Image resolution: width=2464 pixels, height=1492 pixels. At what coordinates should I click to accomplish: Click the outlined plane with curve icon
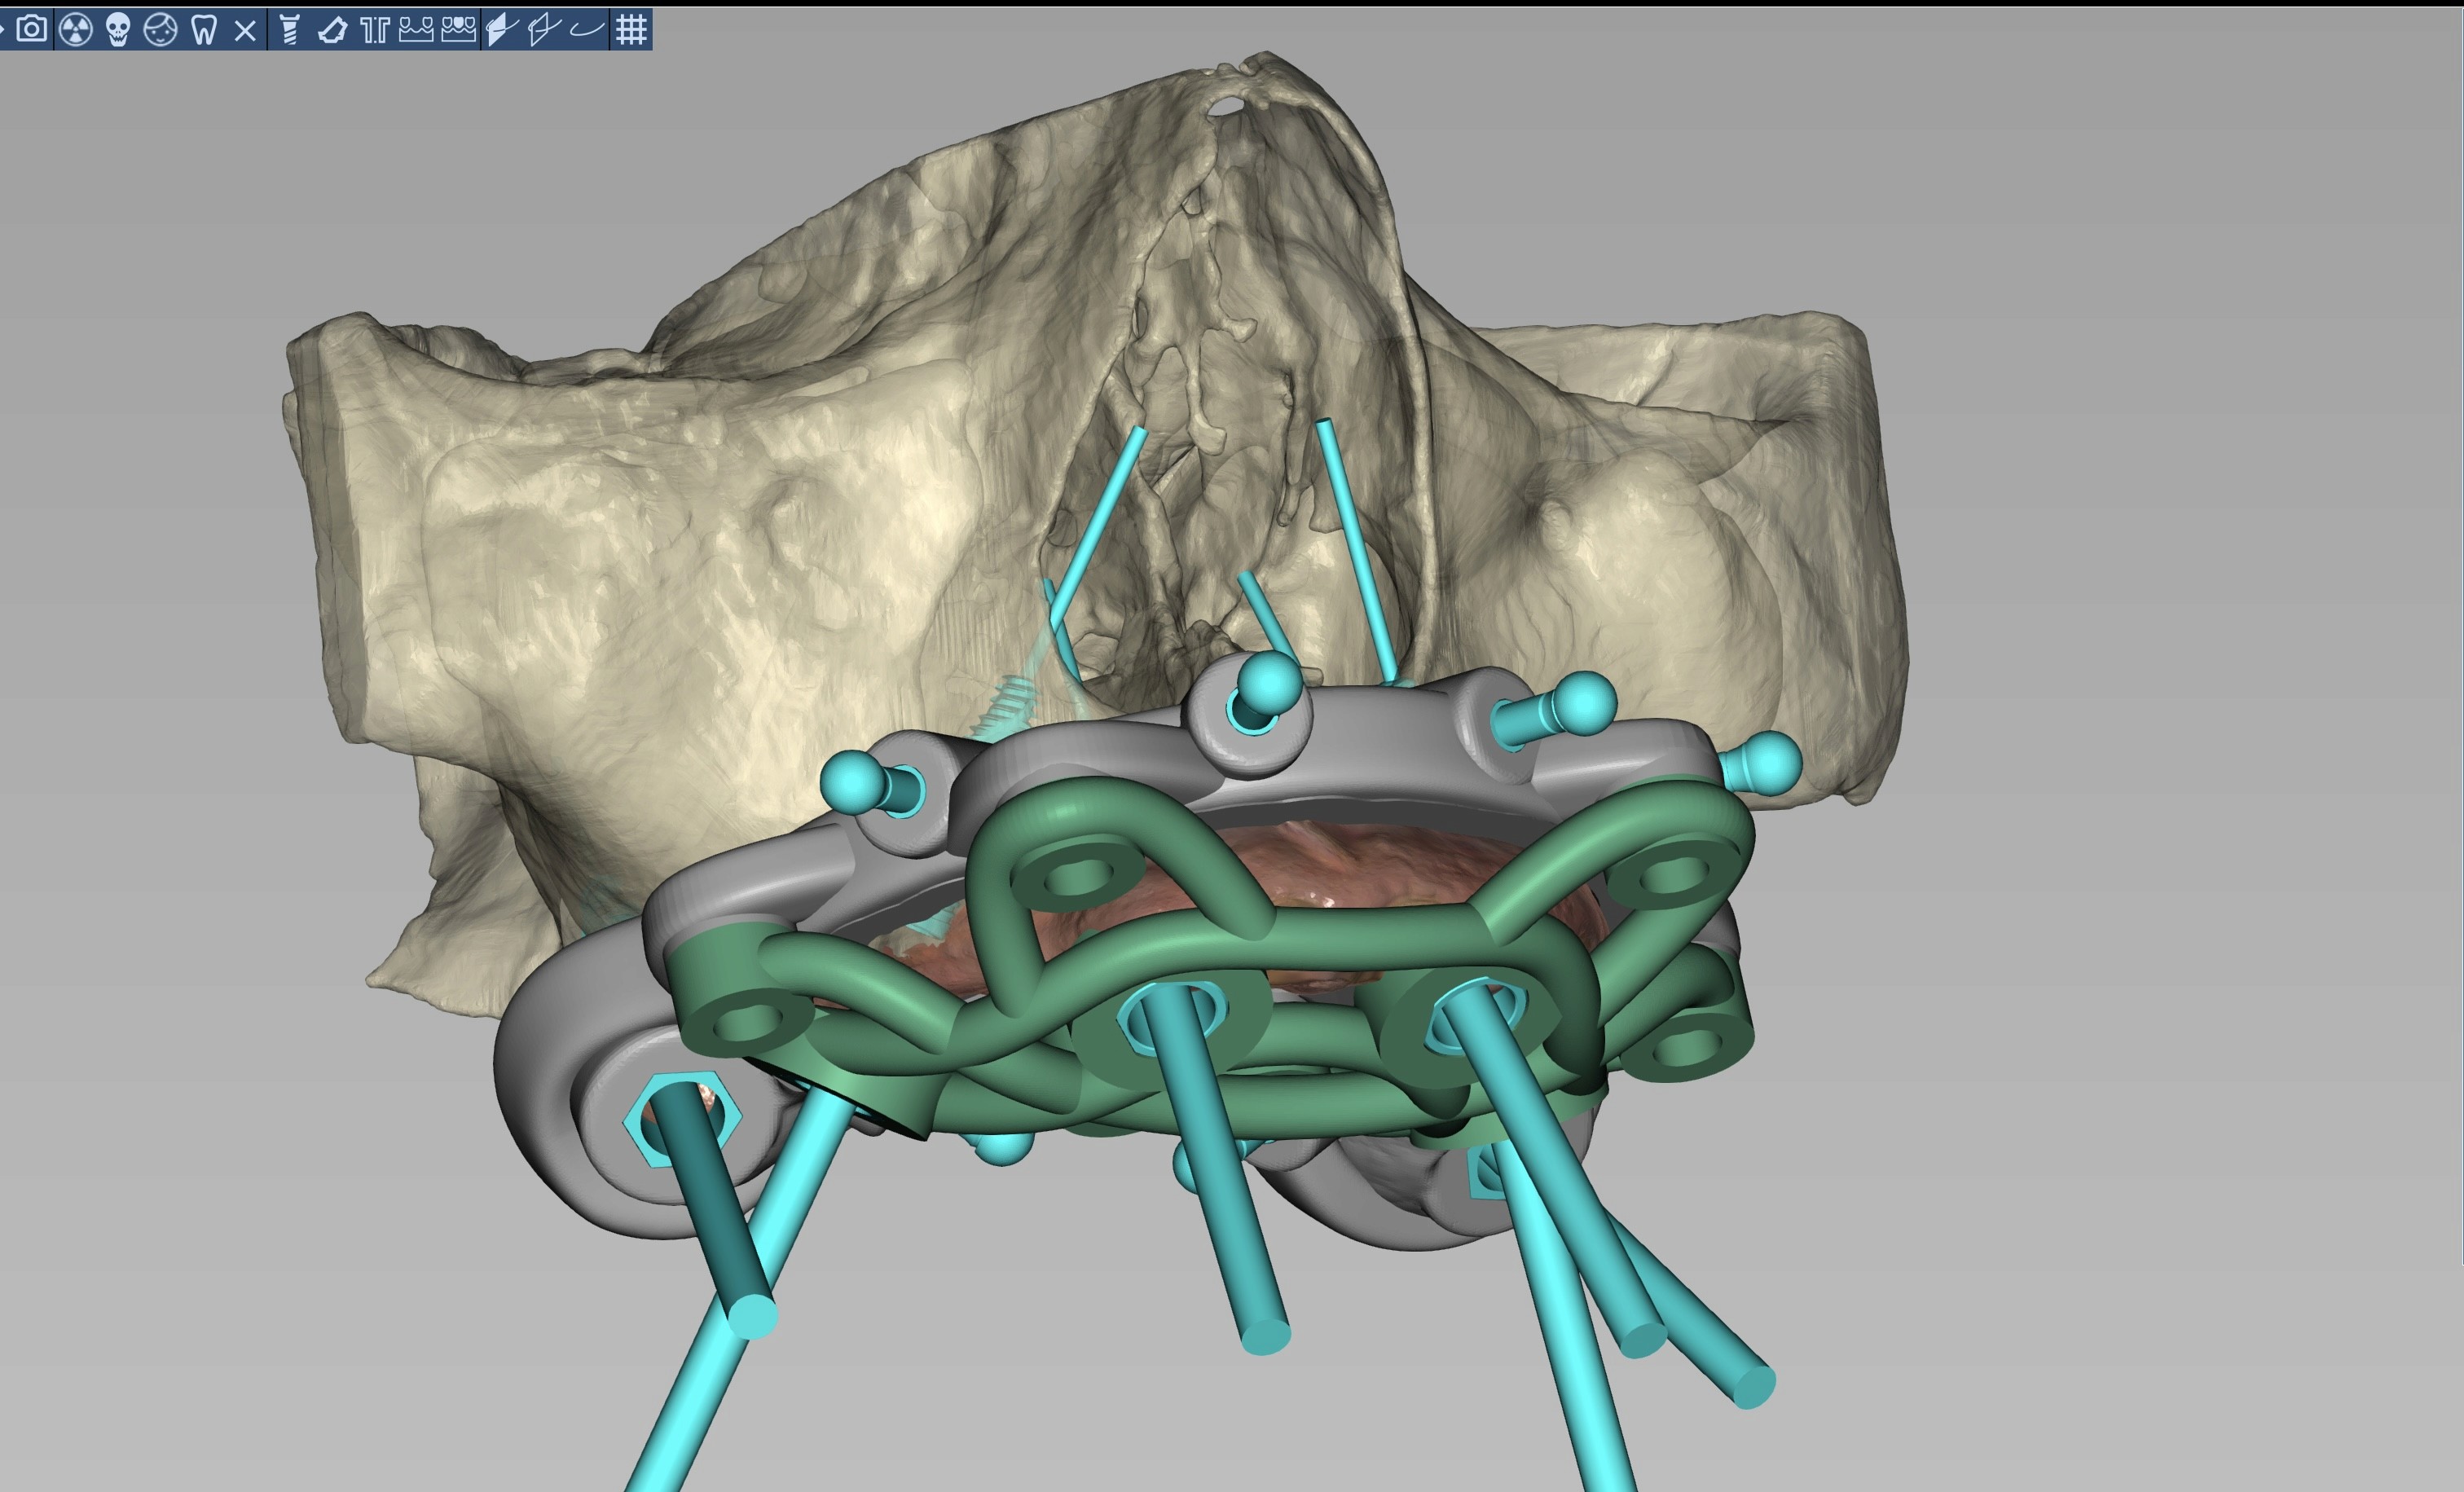tap(543, 29)
